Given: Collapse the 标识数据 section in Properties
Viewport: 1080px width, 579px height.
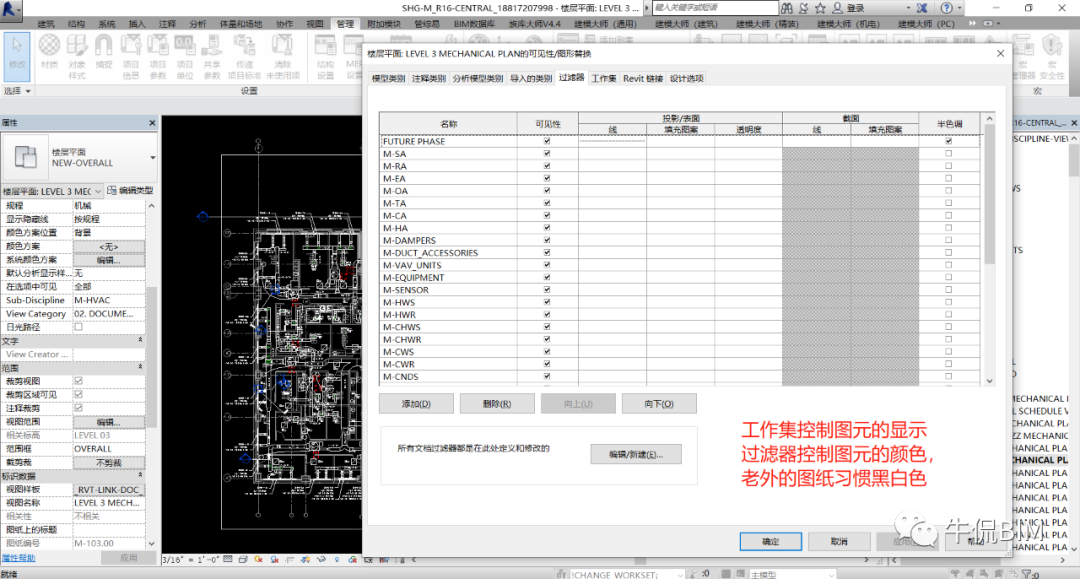Looking at the screenshot, I should point(141,475).
